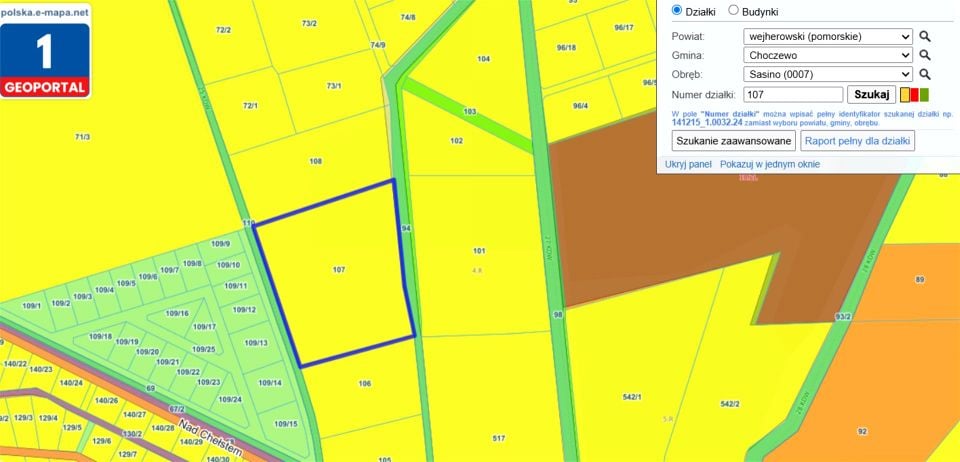The height and width of the screenshot is (462, 960).
Task: Click the Szukaj button
Action: point(871,95)
